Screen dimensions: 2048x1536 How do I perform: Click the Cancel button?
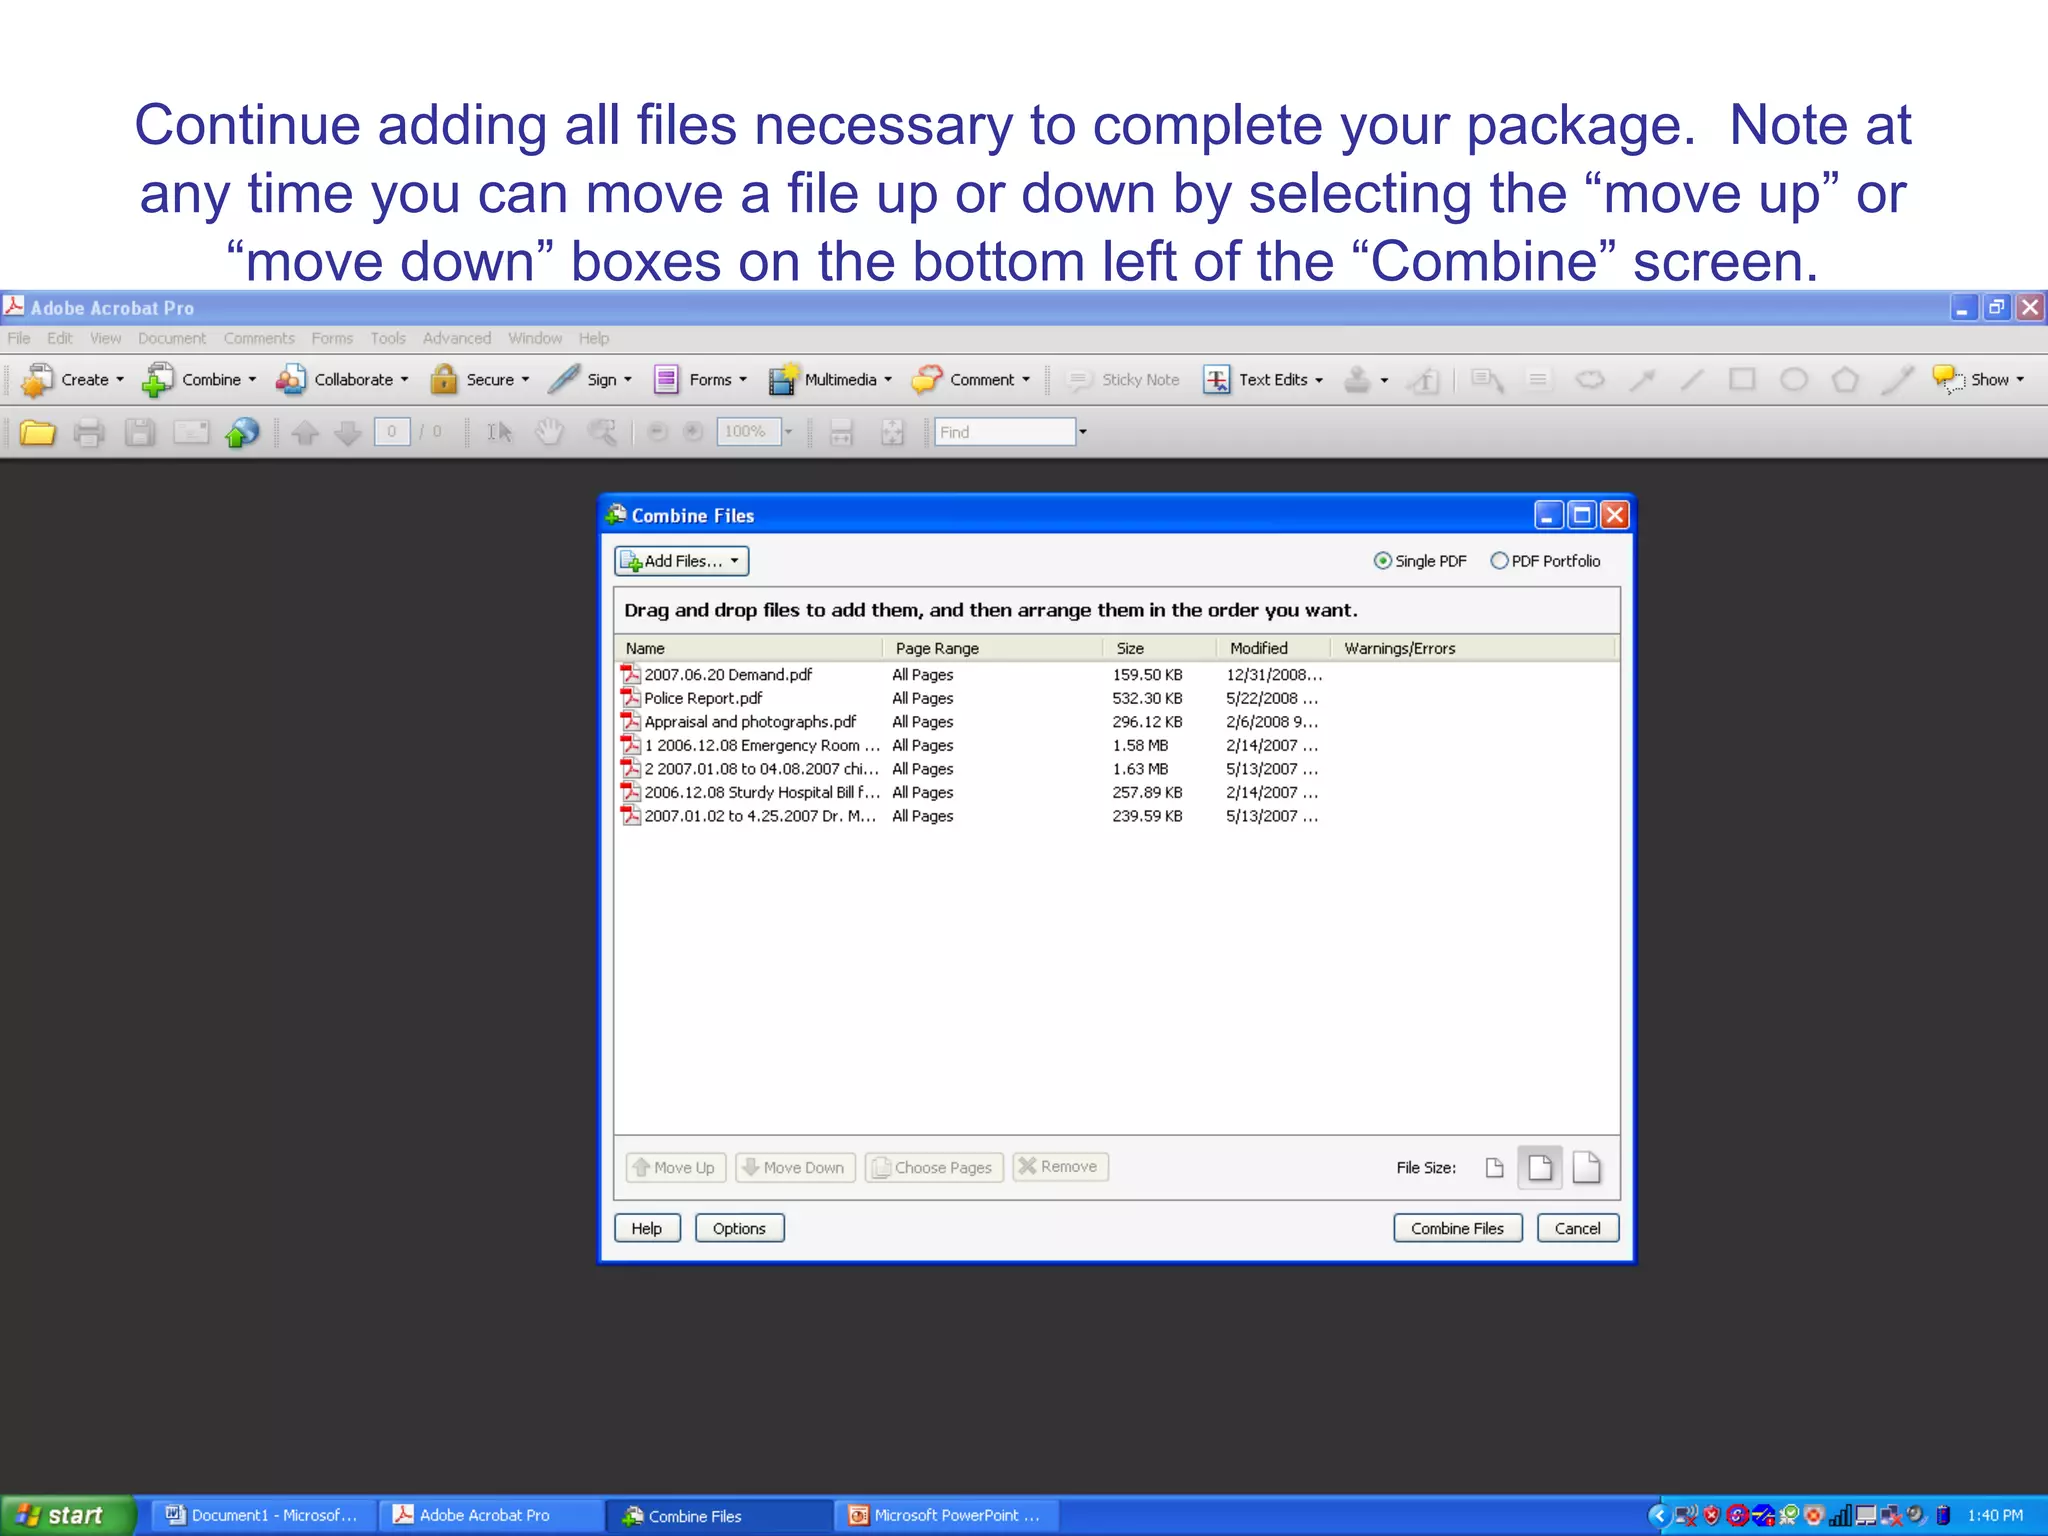pyautogui.click(x=1577, y=1228)
